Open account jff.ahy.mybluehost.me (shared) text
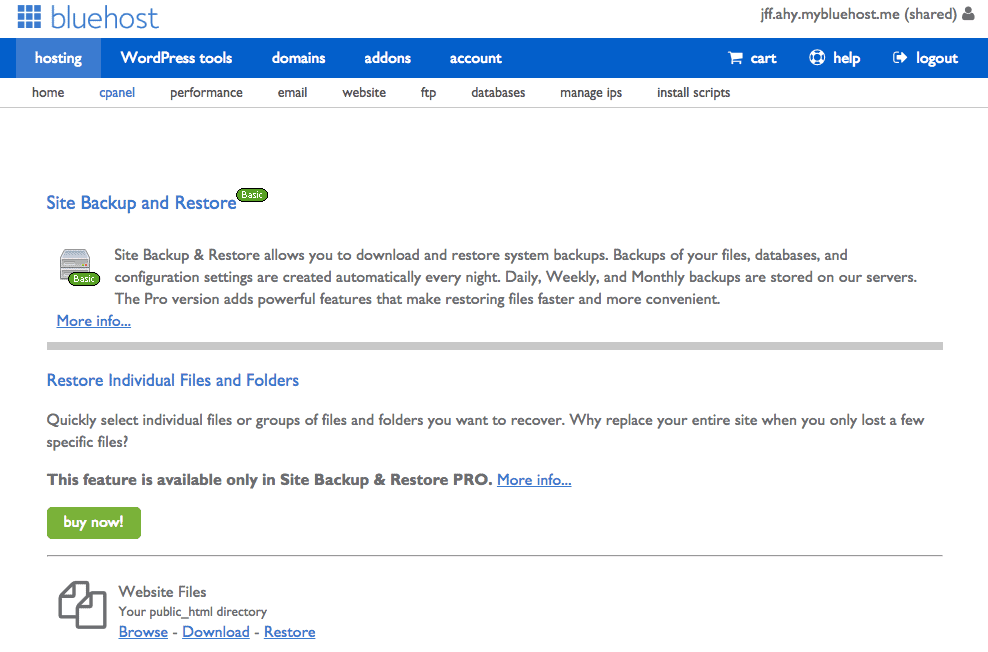Screen dimensions: 988x652 click(x=858, y=14)
